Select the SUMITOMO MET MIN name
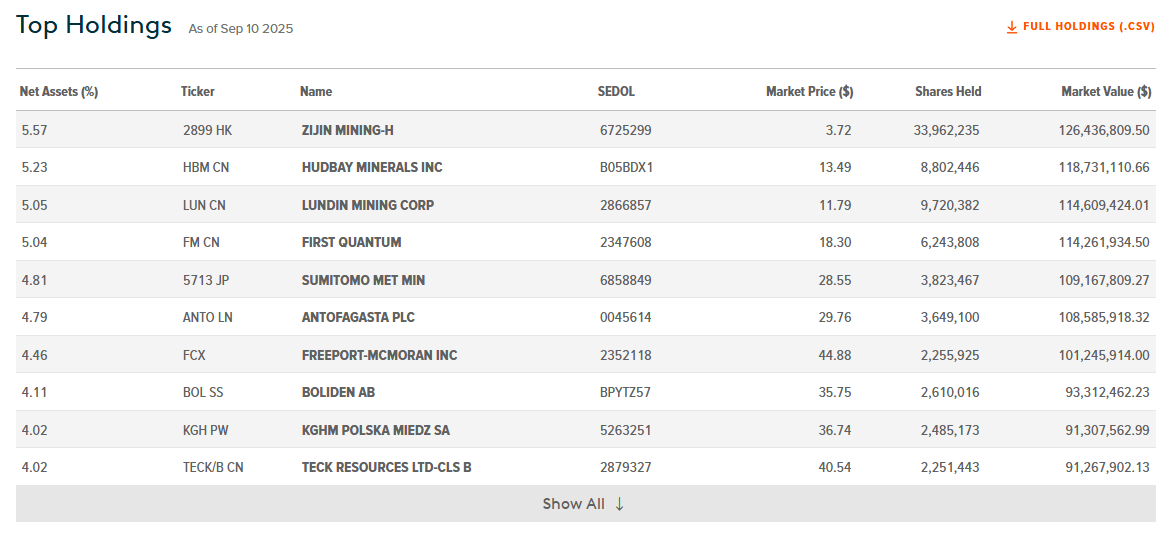The image size is (1172, 535). pyautogui.click(x=363, y=280)
